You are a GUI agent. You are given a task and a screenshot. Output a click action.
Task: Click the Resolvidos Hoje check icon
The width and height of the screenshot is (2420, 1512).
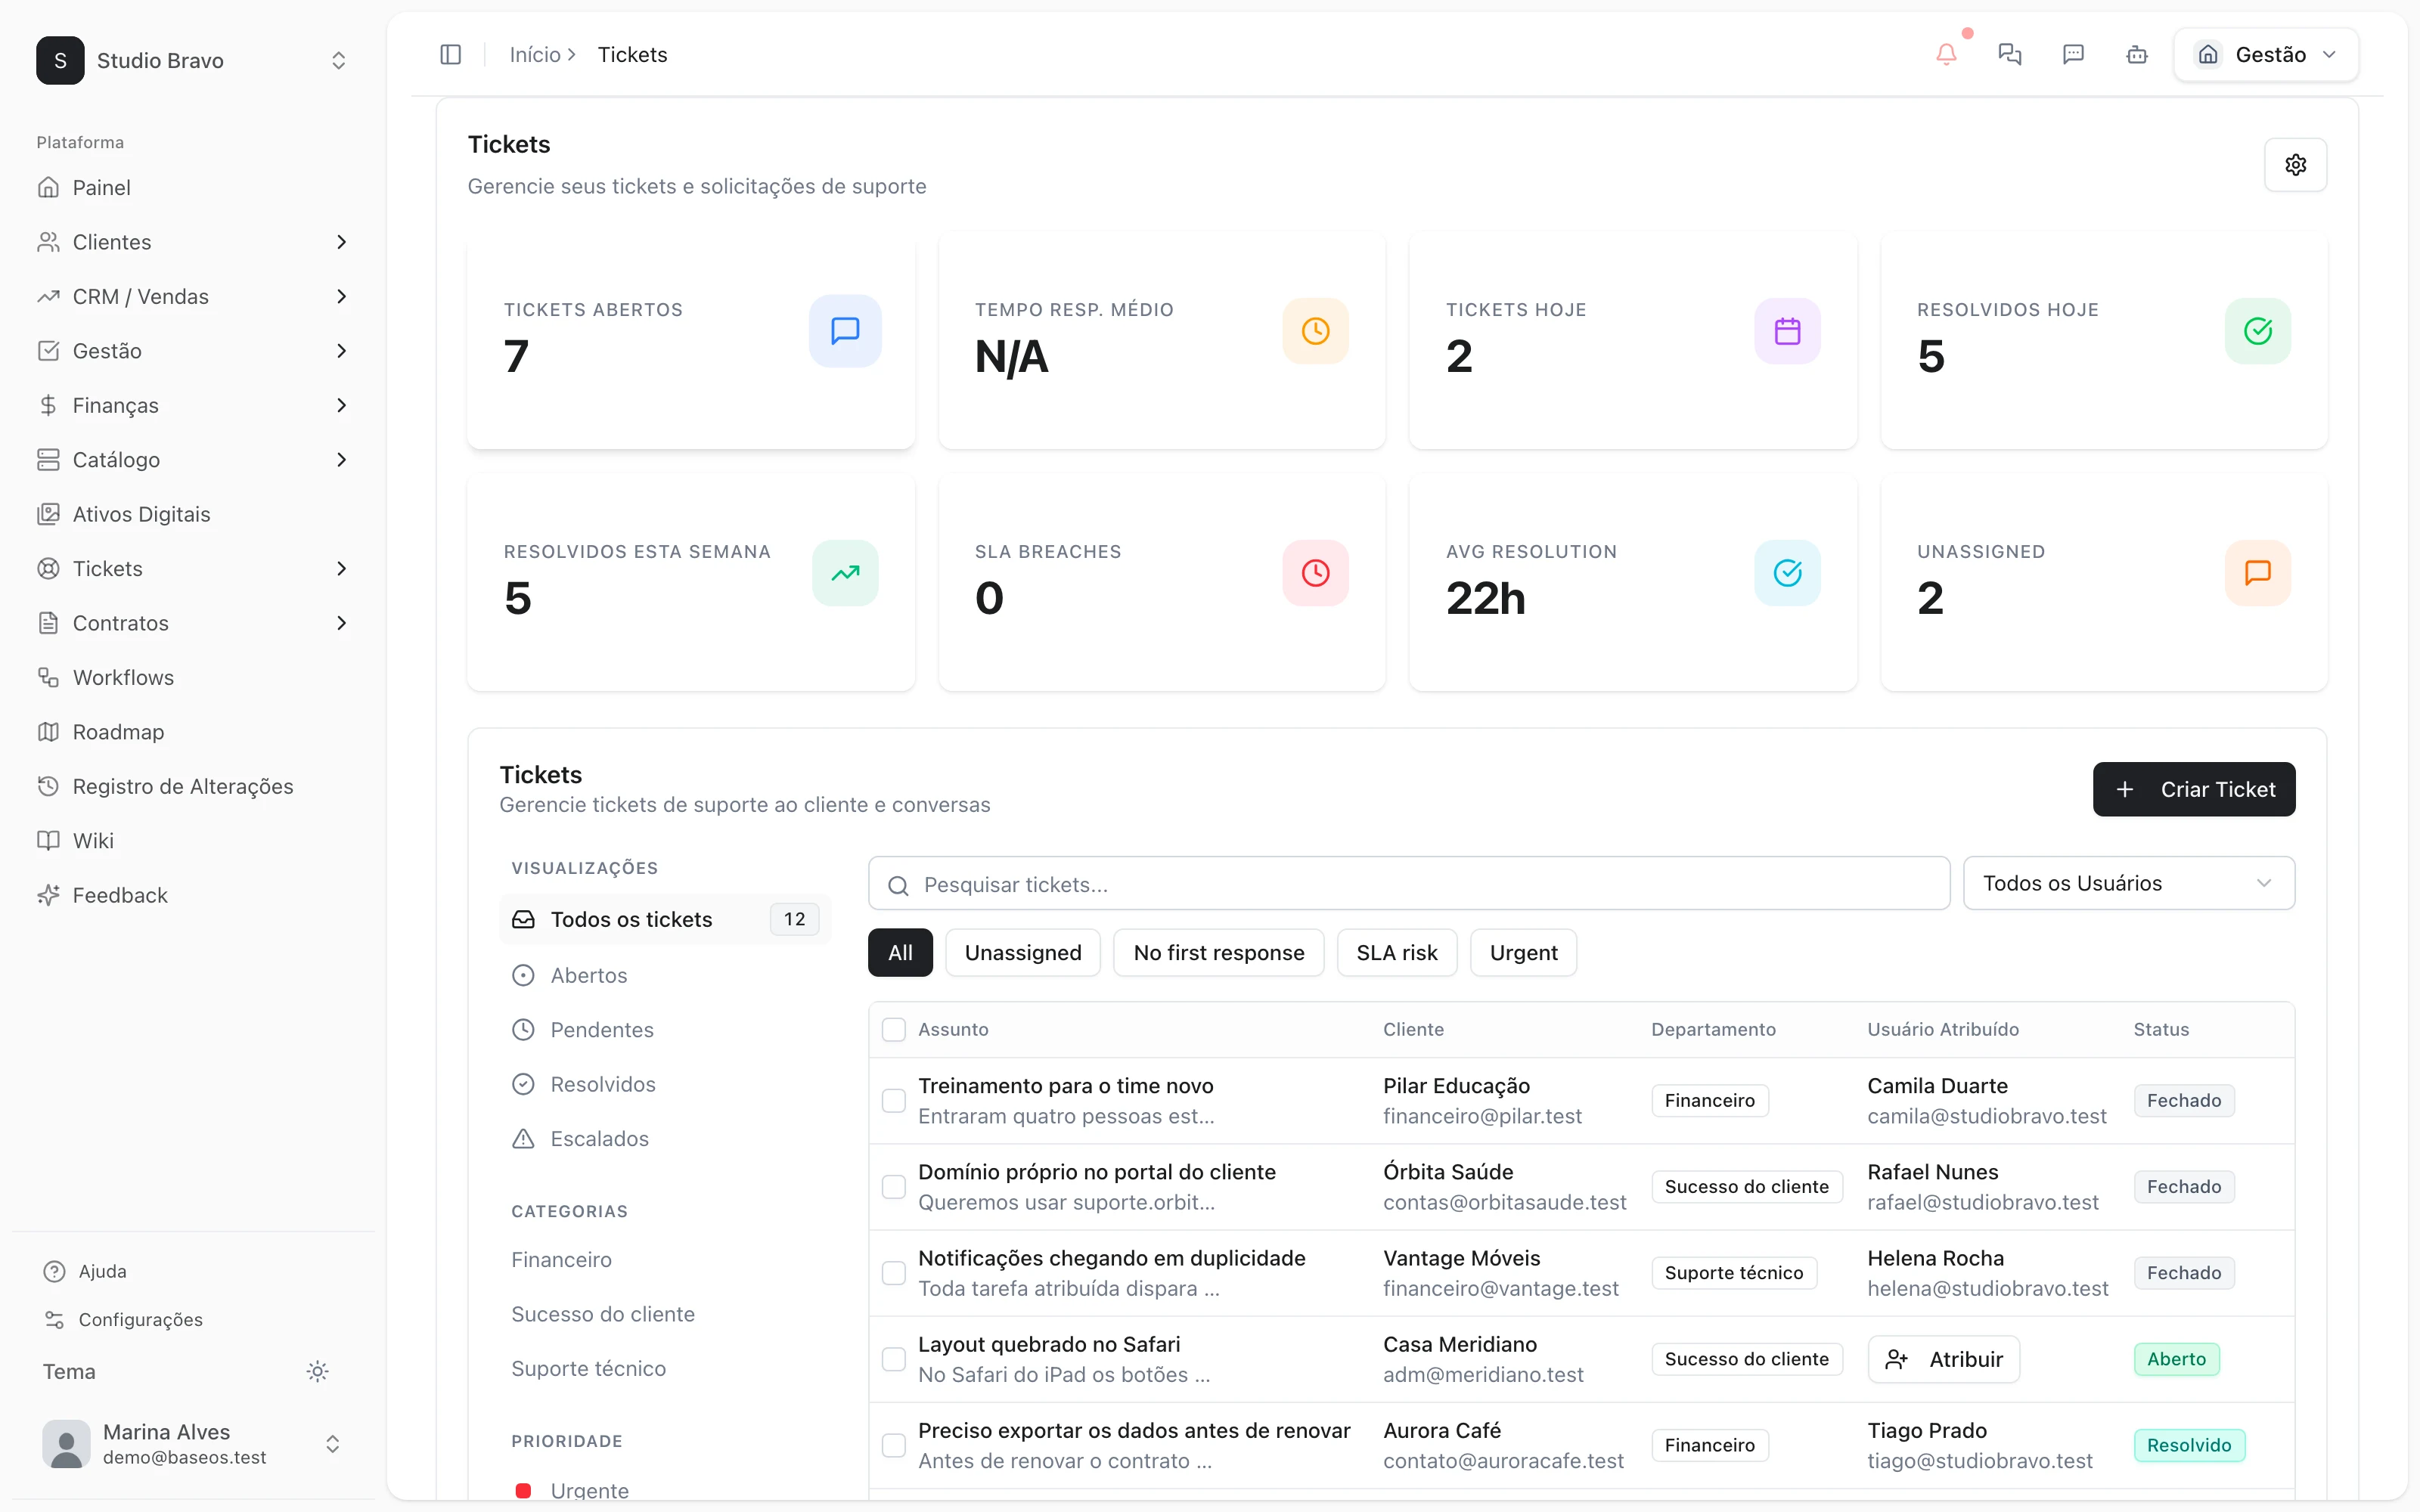[x=2258, y=331]
